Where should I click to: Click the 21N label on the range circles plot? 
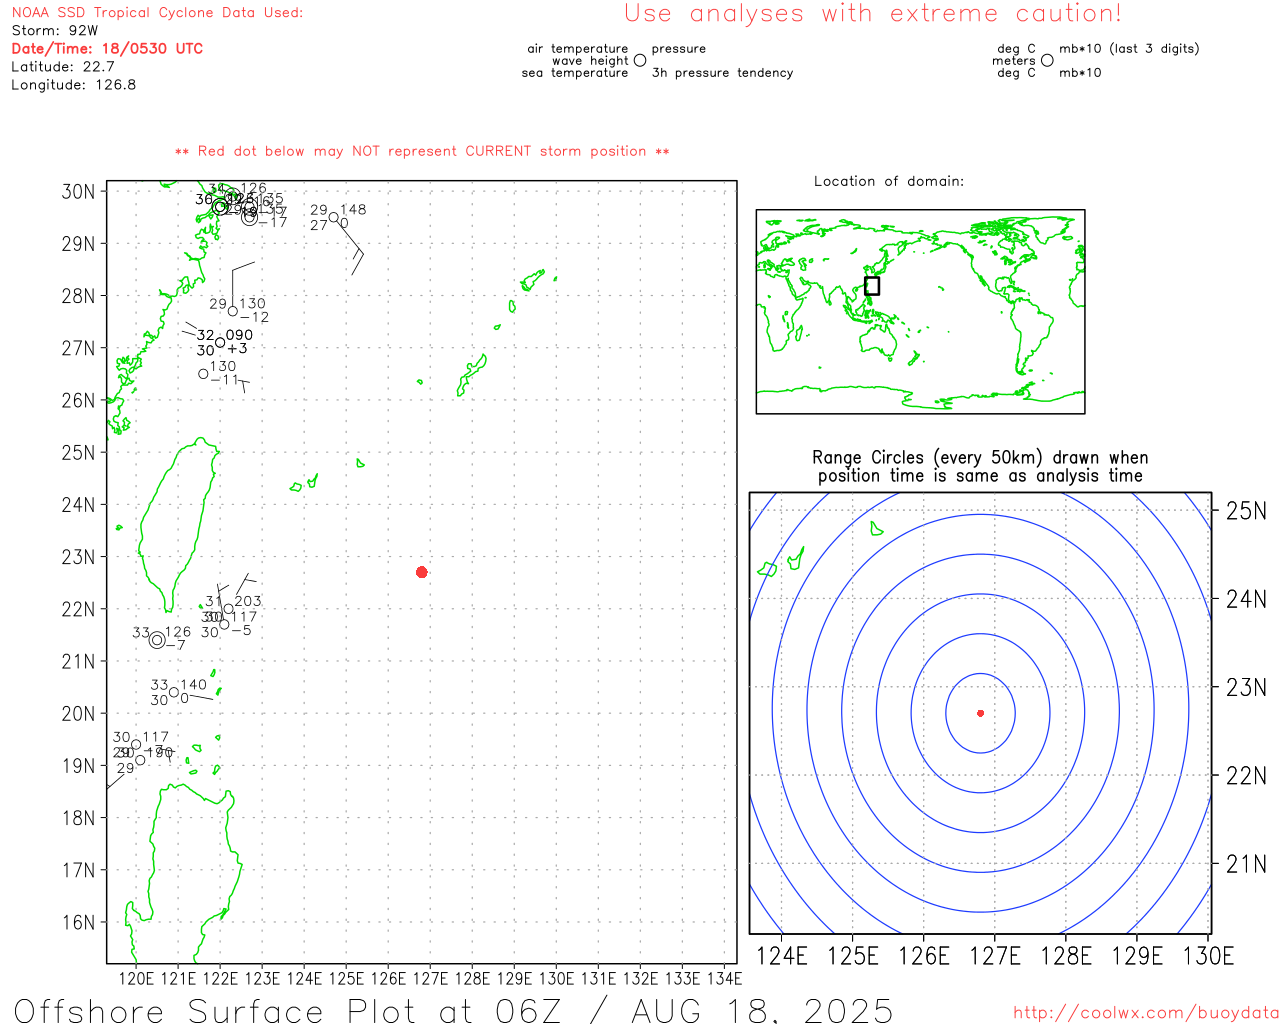pos(1246,864)
